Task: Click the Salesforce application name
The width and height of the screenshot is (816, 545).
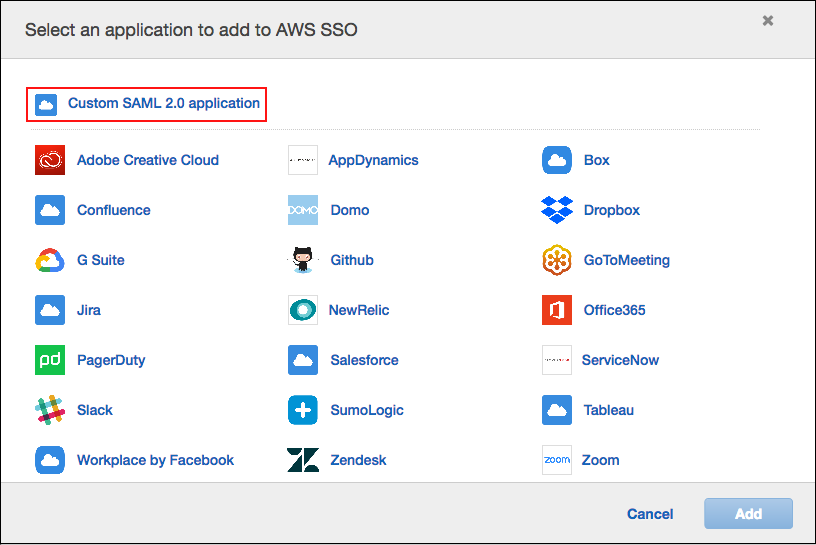Action: [x=364, y=360]
